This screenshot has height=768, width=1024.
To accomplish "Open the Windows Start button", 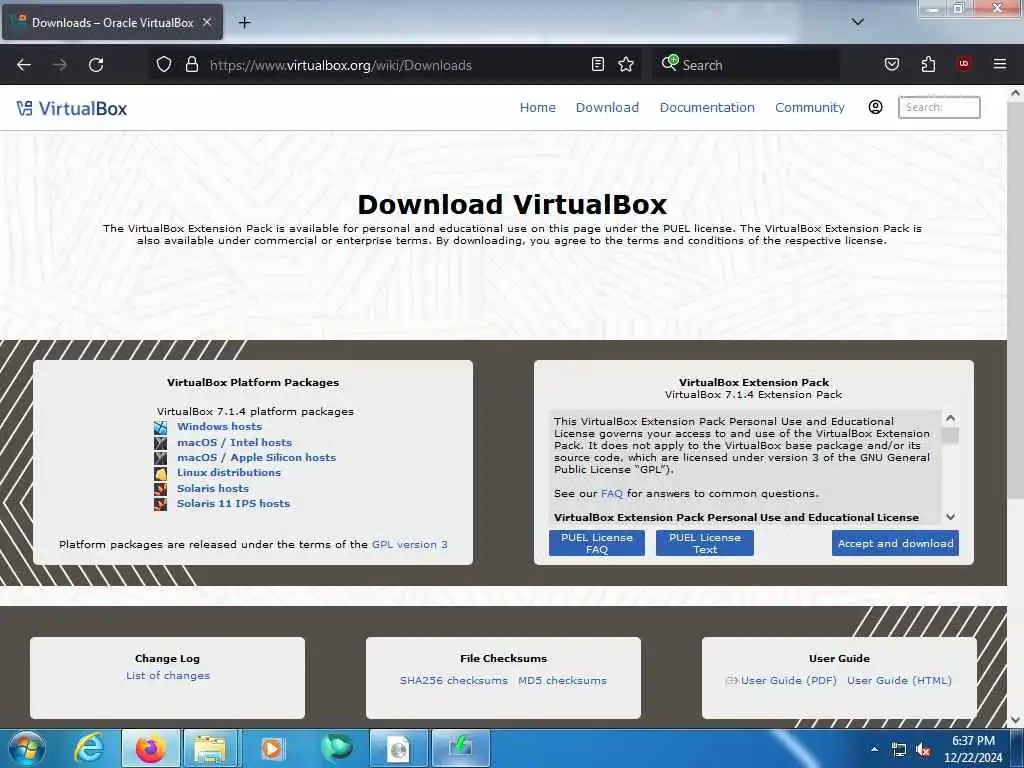I will 27,748.
